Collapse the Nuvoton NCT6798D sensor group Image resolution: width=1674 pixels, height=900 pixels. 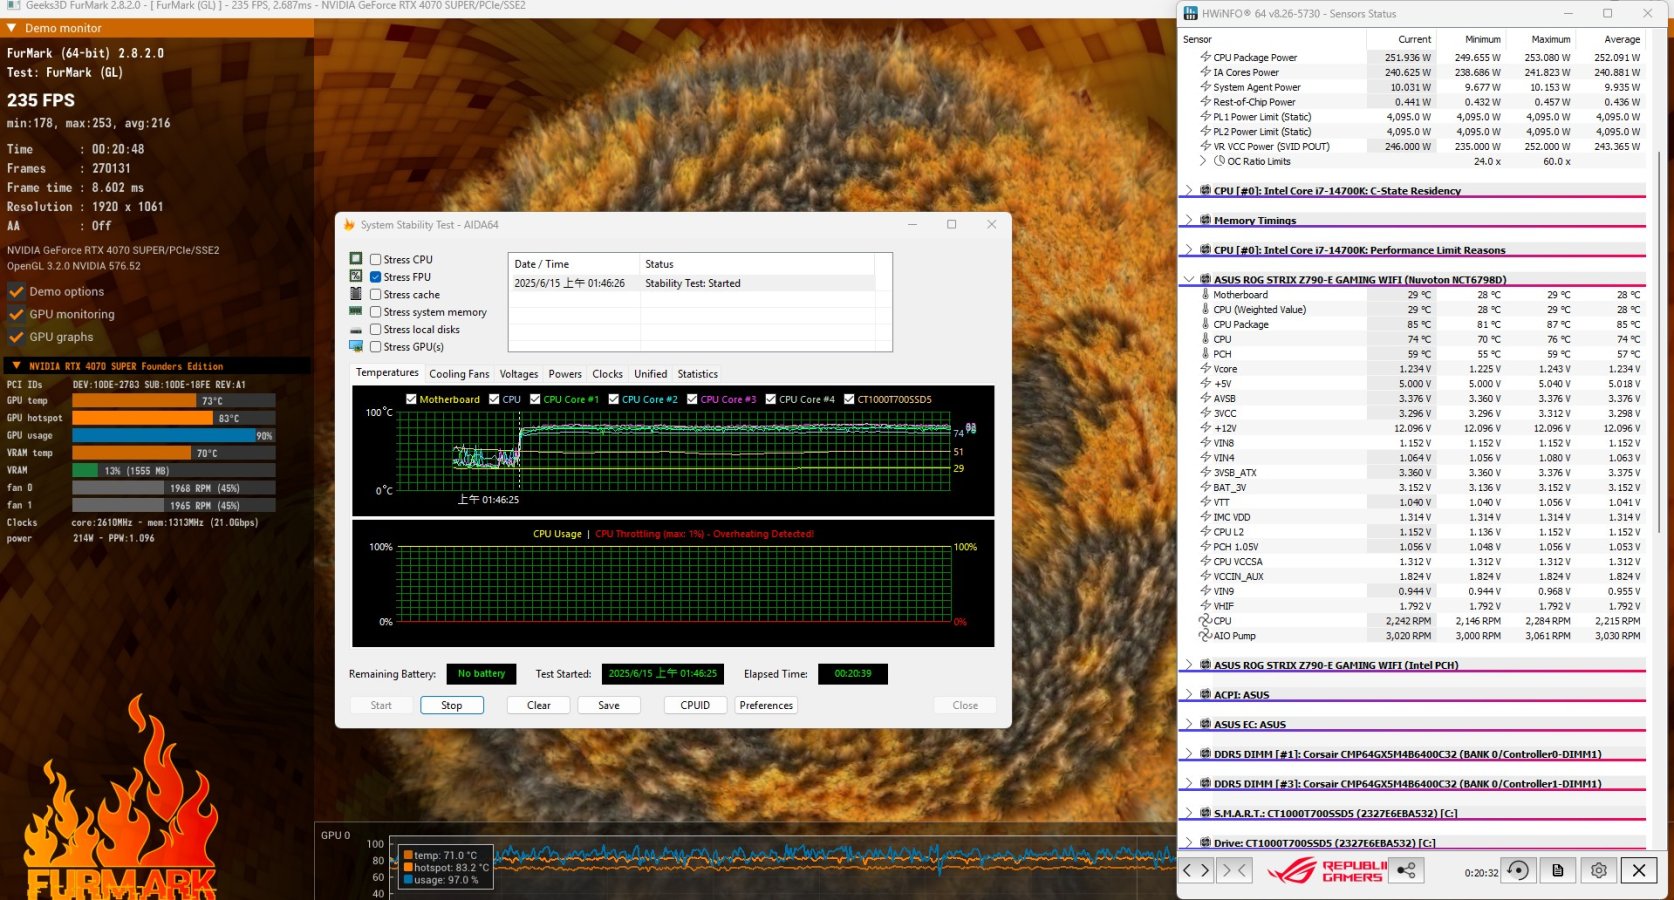click(x=1189, y=279)
